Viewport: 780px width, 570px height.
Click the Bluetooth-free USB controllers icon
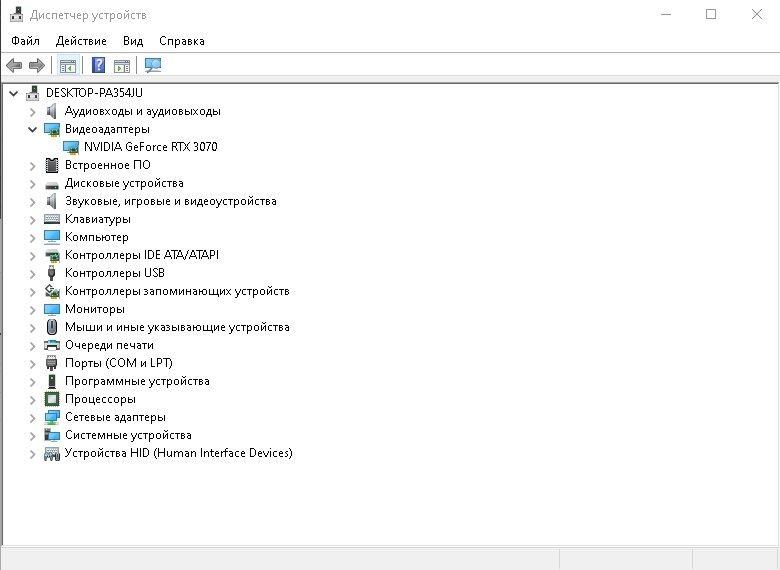pyautogui.click(x=52, y=273)
